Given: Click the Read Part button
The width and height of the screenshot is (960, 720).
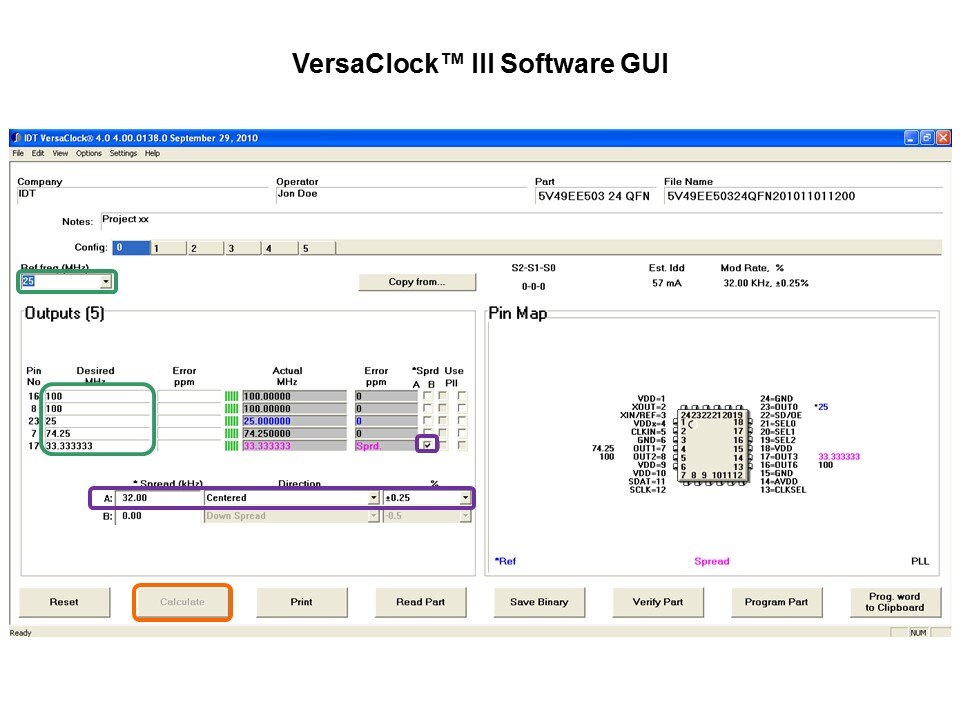Looking at the screenshot, I should 420,602.
